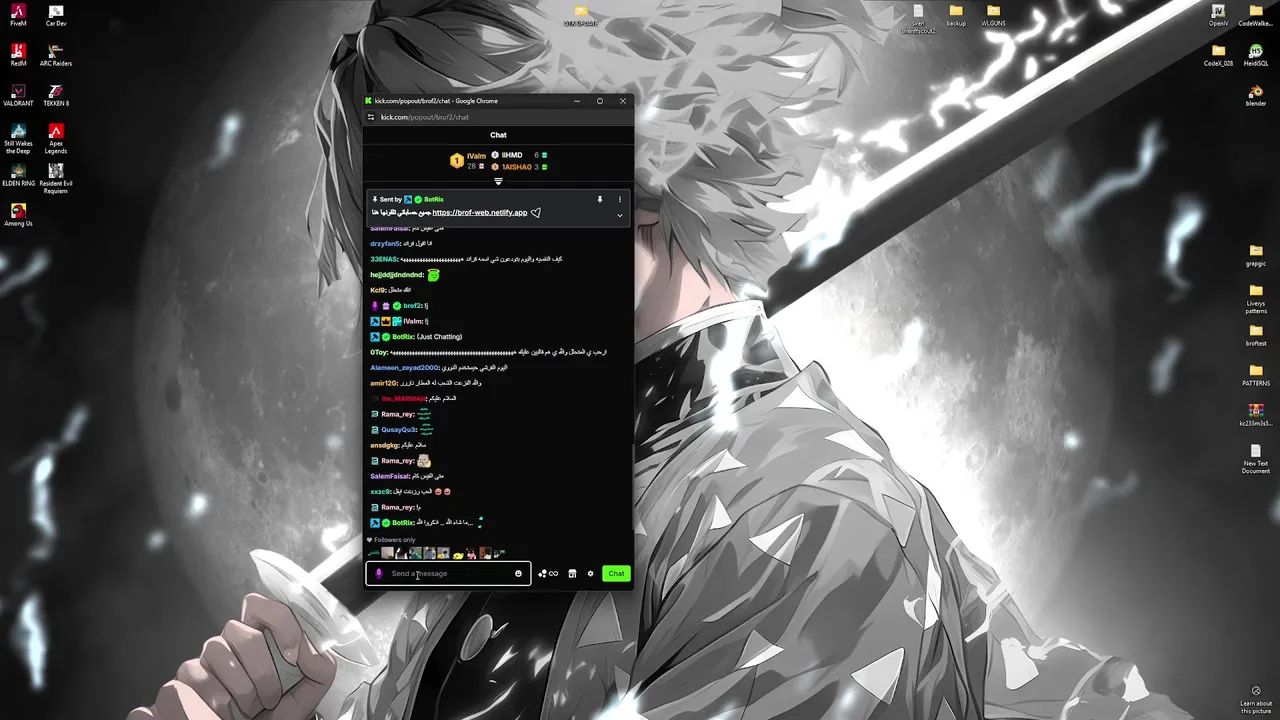Open New Text Document on desktop

click(1256, 459)
